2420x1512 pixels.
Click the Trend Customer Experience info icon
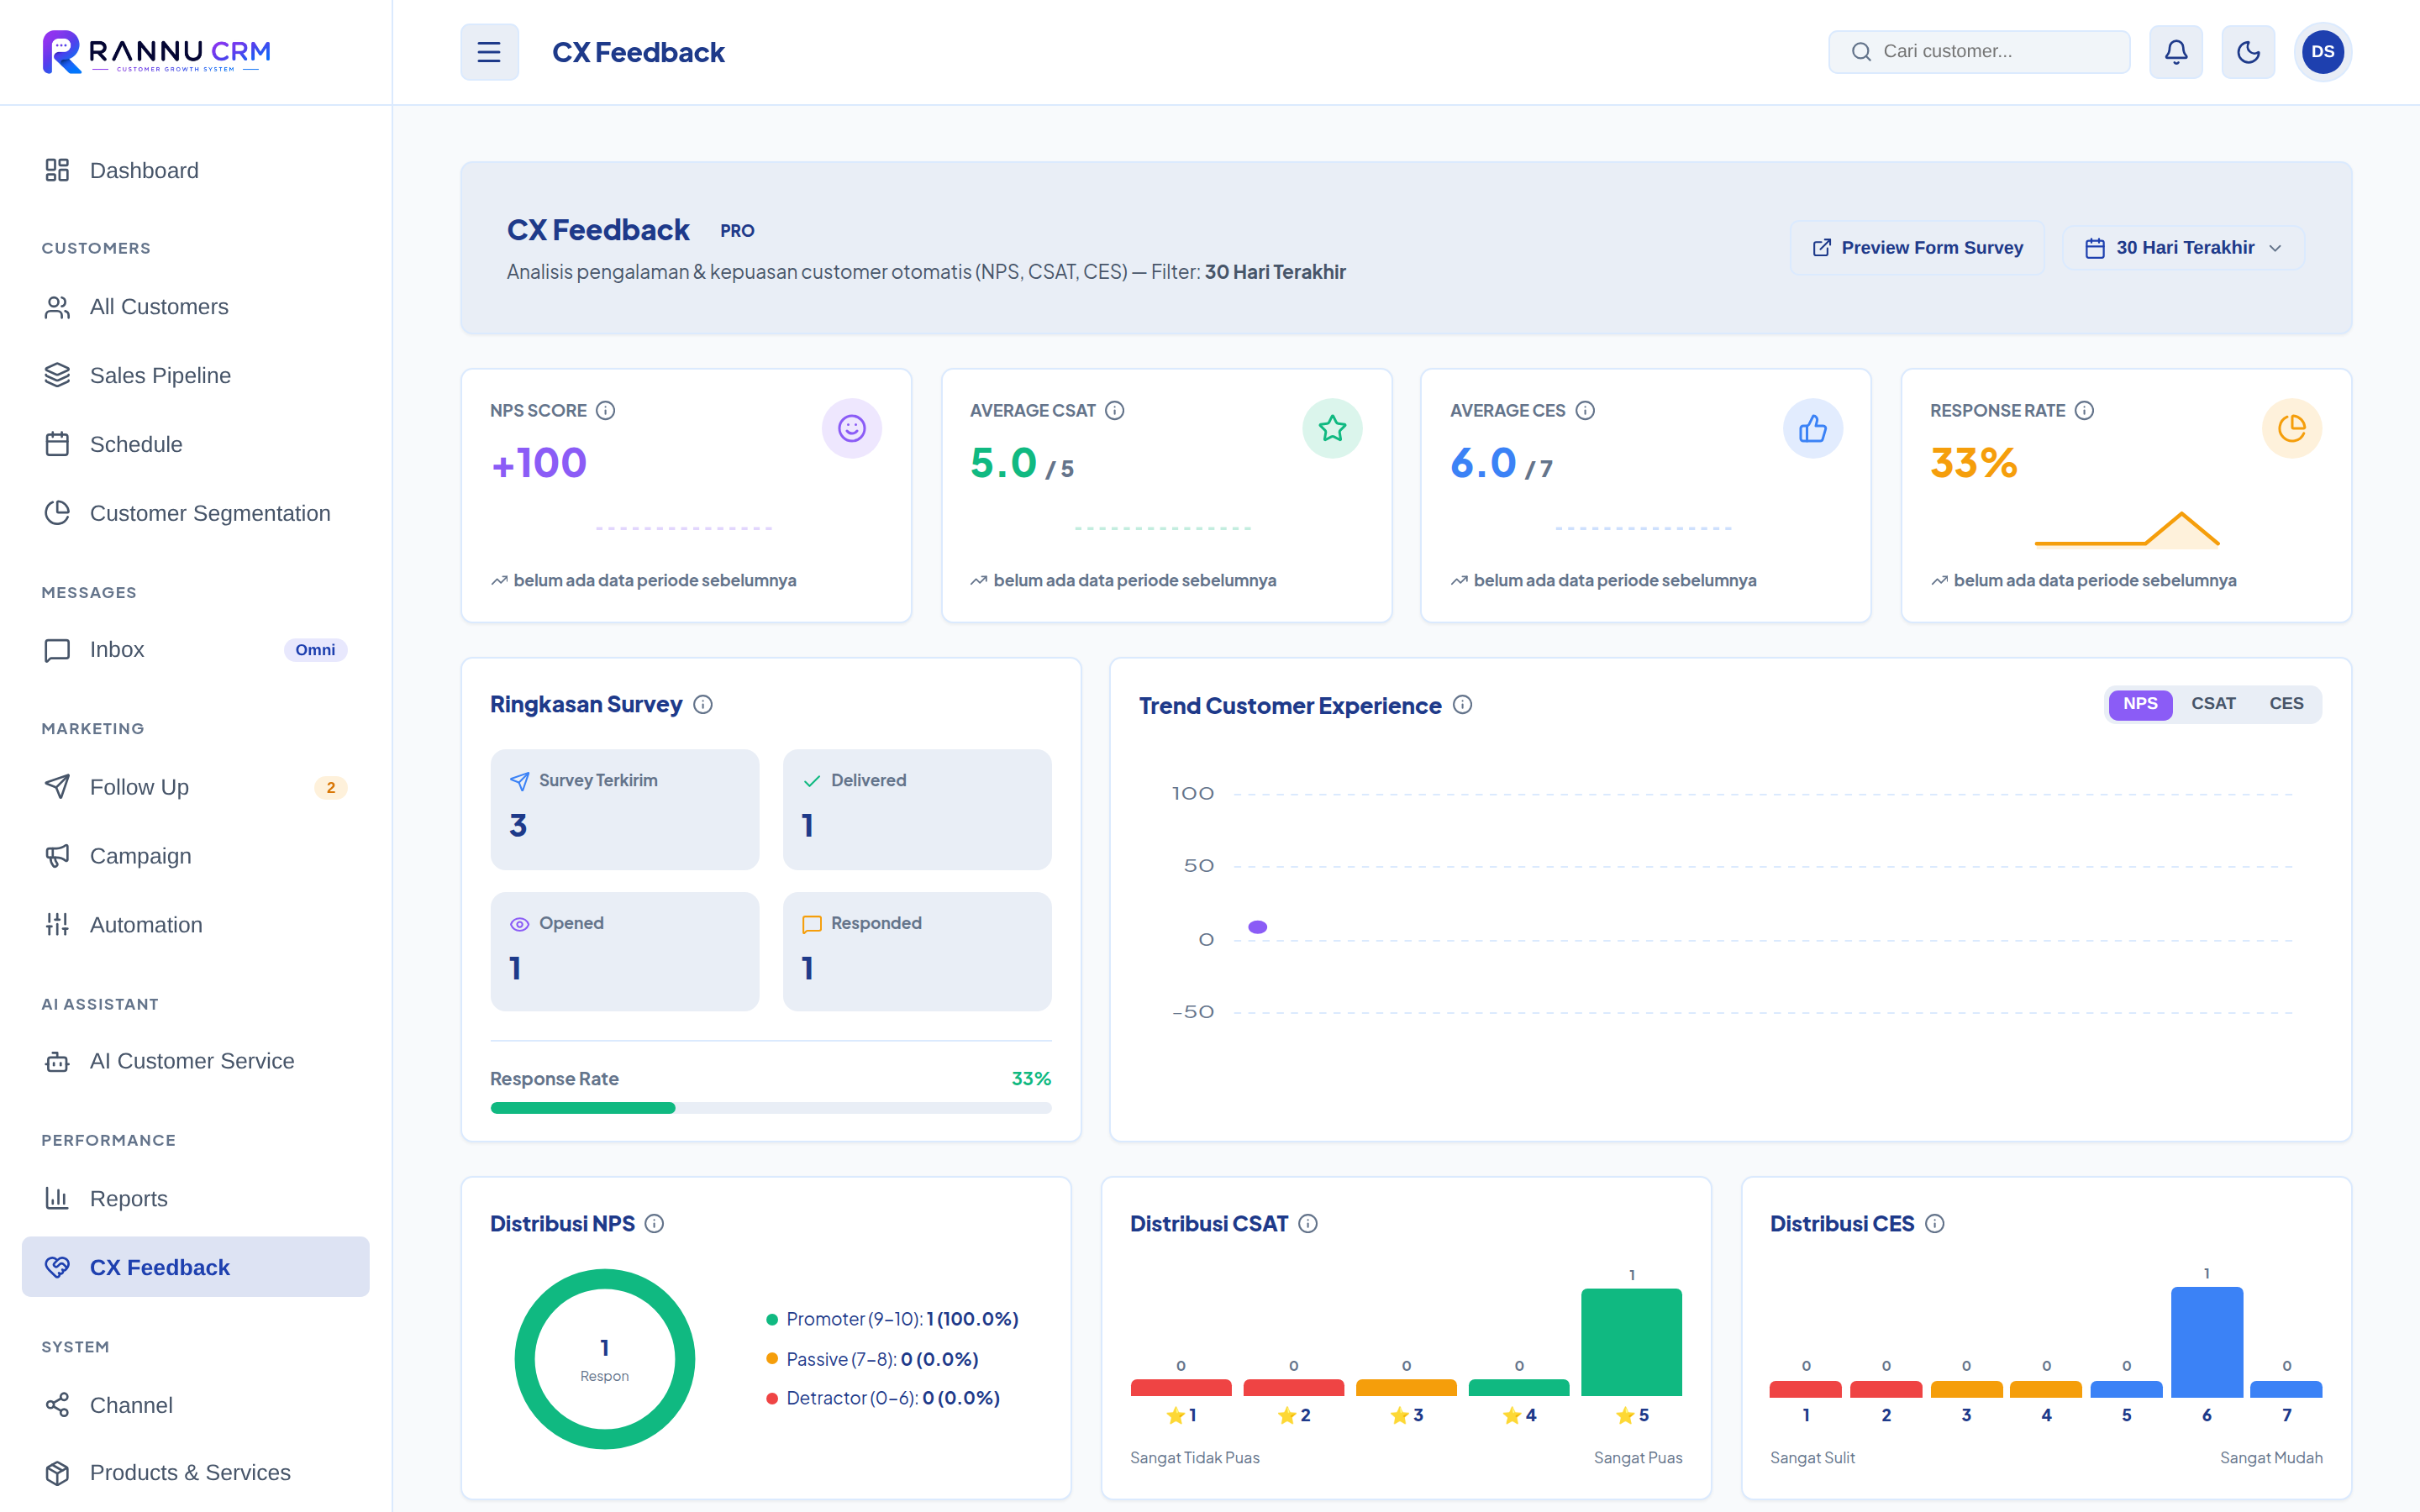click(1462, 705)
